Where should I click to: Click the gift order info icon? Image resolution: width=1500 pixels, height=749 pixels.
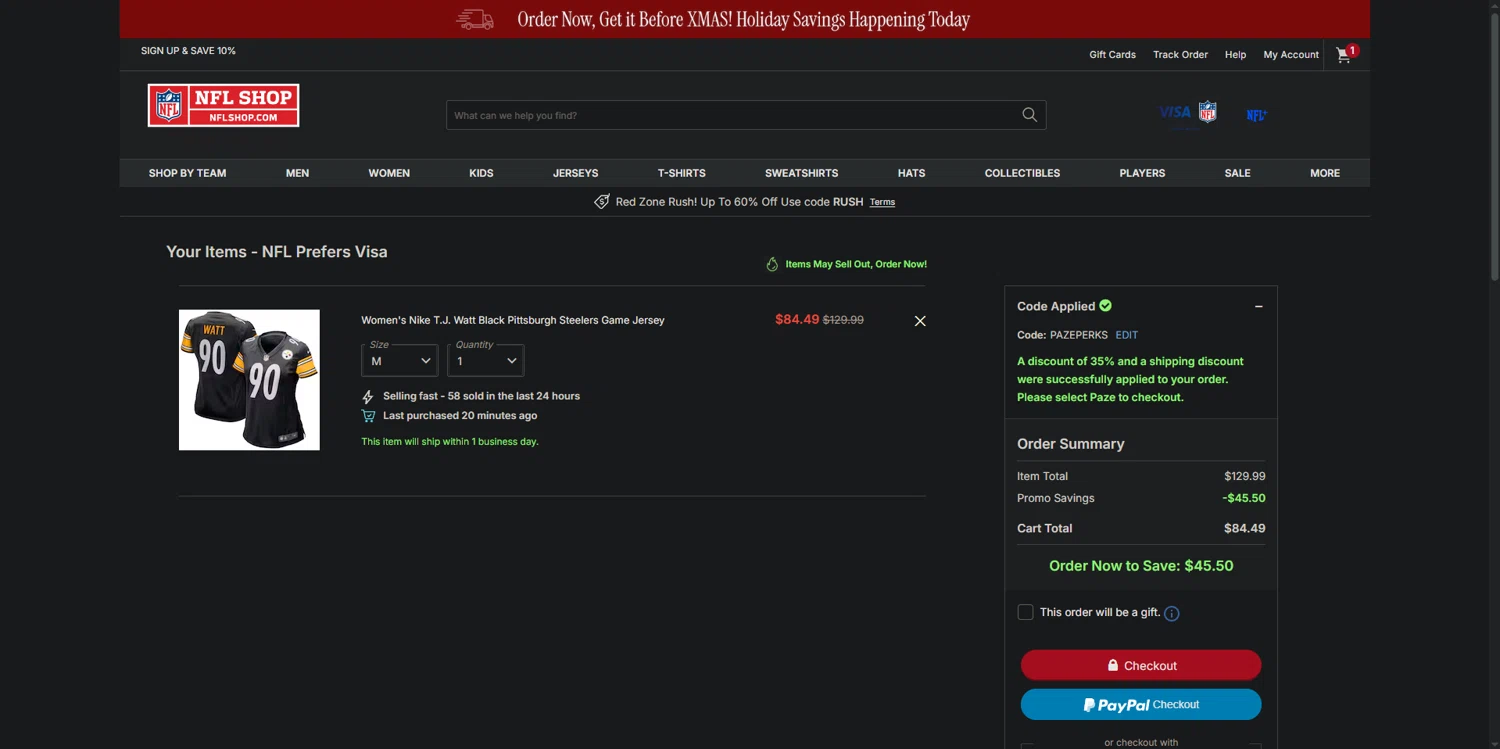tap(1172, 613)
